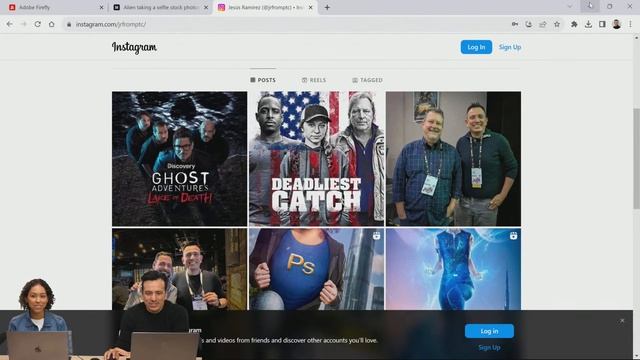Open saved passwords key icon

click(515, 24)
